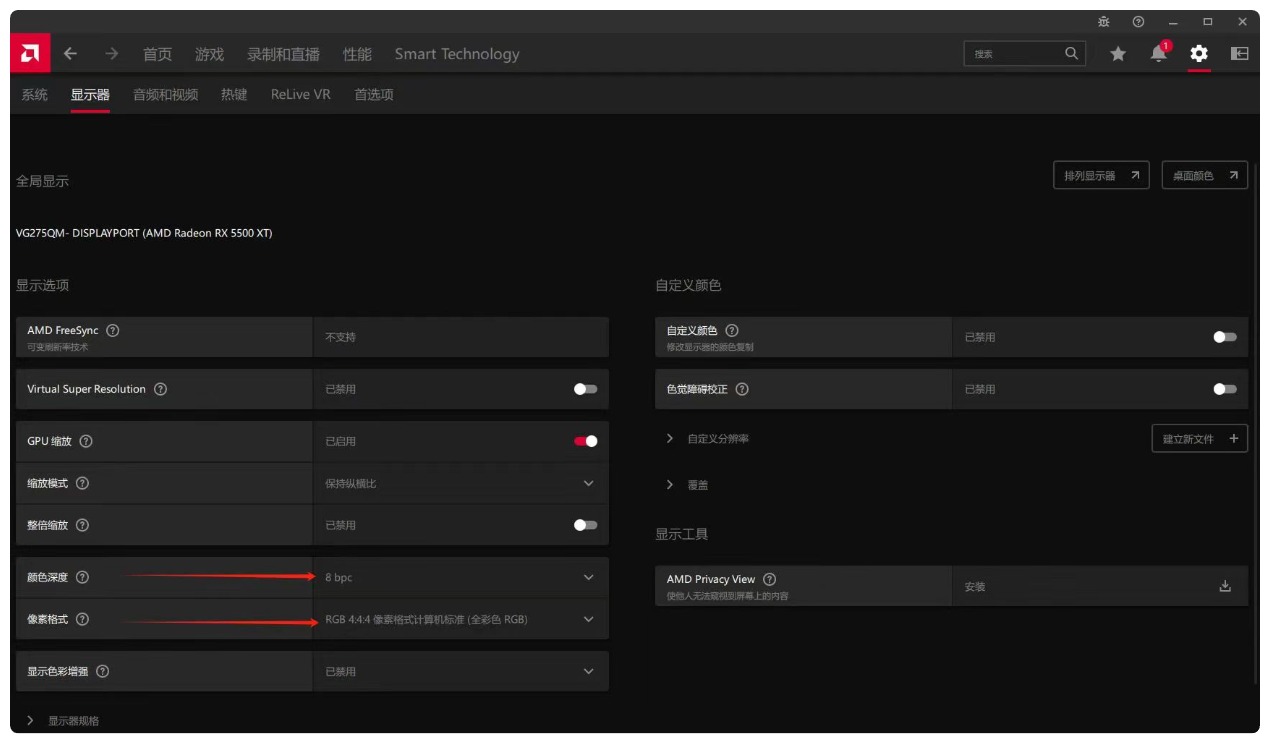Open the bug report icon in title bar
This screenshot has width=1274, height=744.
1104,22
